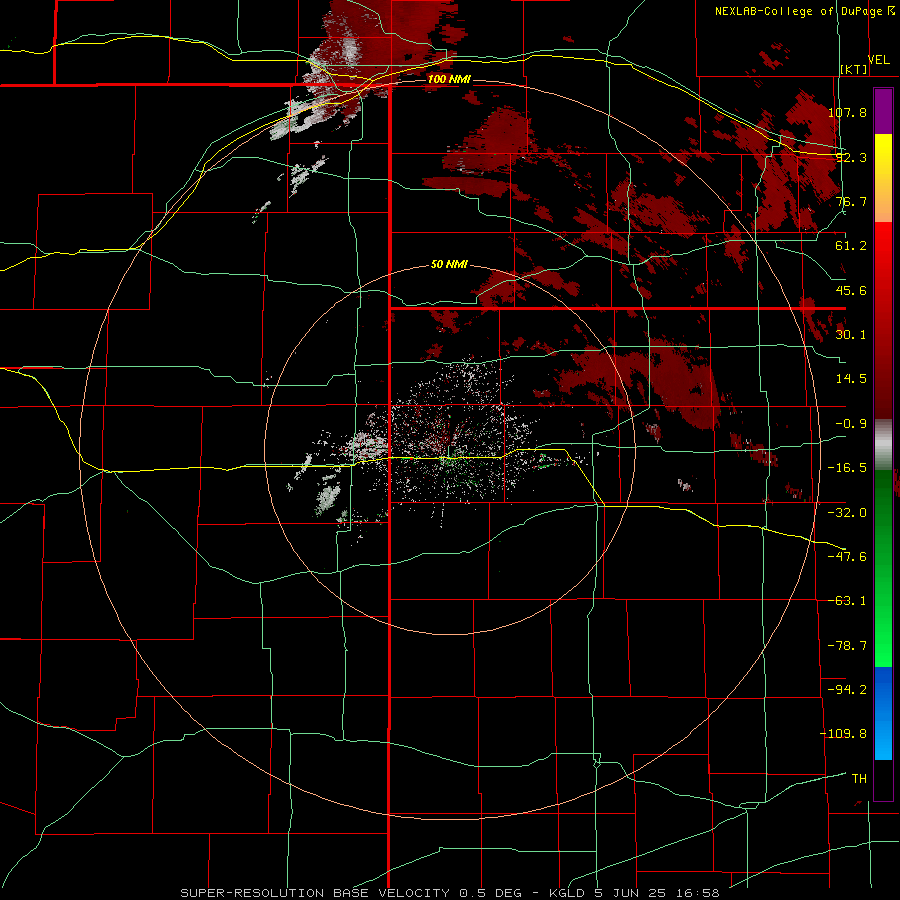This screenshot has height=900, width=900.
Task: Click the NEXLAB-College of DuPage watermark text
Action: coord(804,11)
